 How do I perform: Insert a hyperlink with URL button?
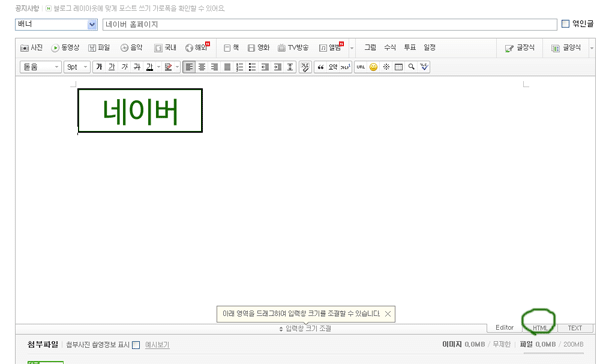[361, 67]
